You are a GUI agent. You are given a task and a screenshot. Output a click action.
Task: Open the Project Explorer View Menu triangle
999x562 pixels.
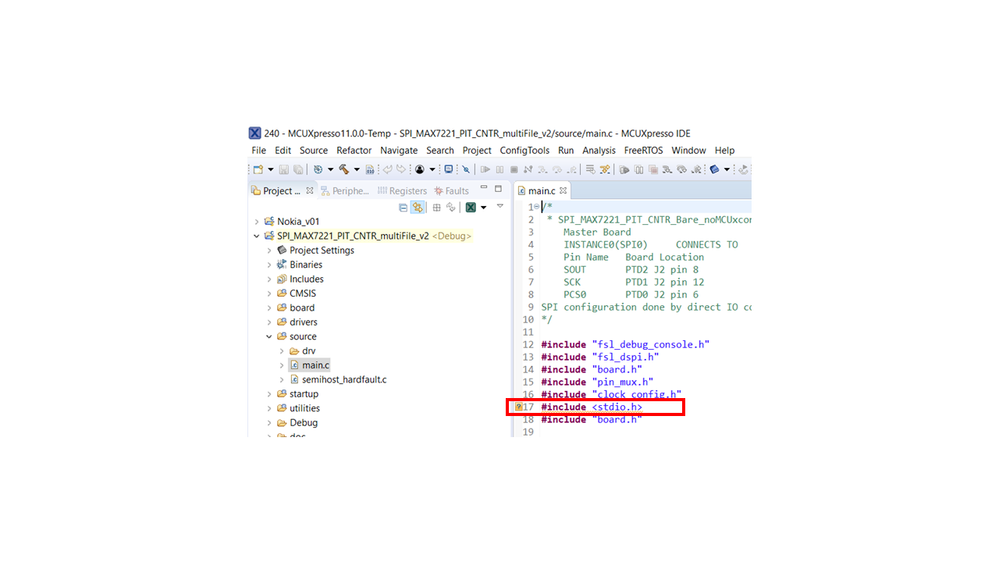pyautogui.click(x=499, y=206)
